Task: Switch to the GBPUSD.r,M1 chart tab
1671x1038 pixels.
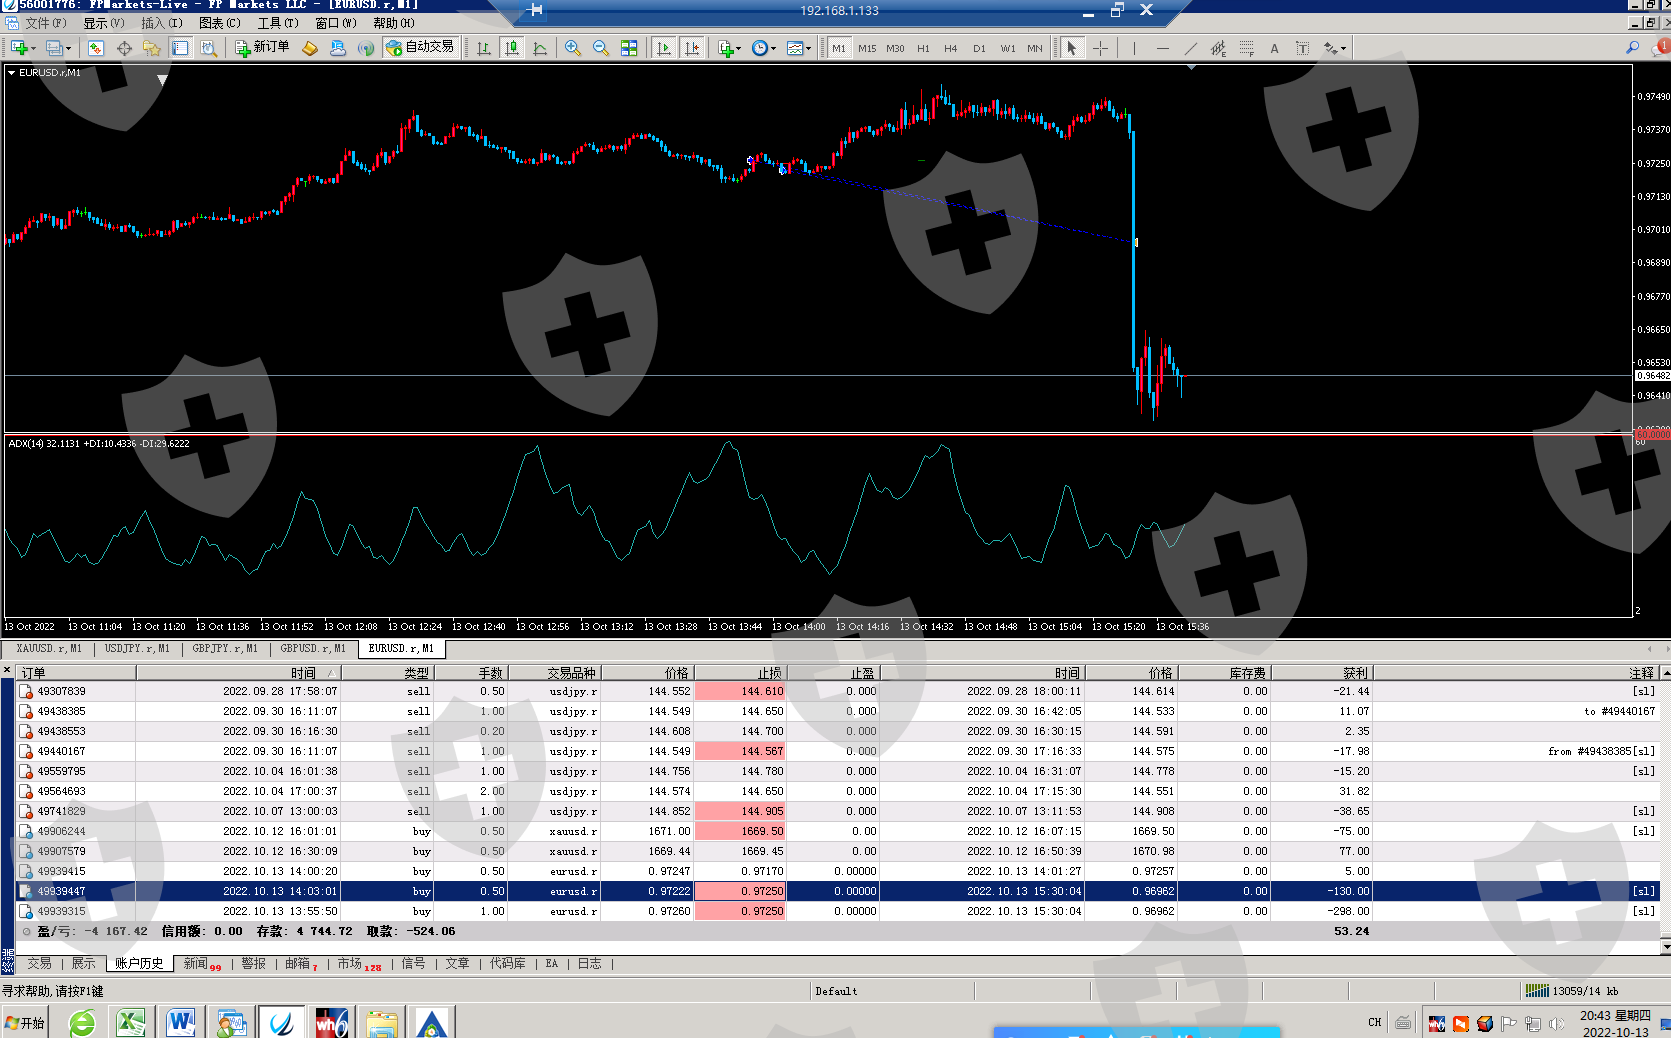Action: [313, 649]
